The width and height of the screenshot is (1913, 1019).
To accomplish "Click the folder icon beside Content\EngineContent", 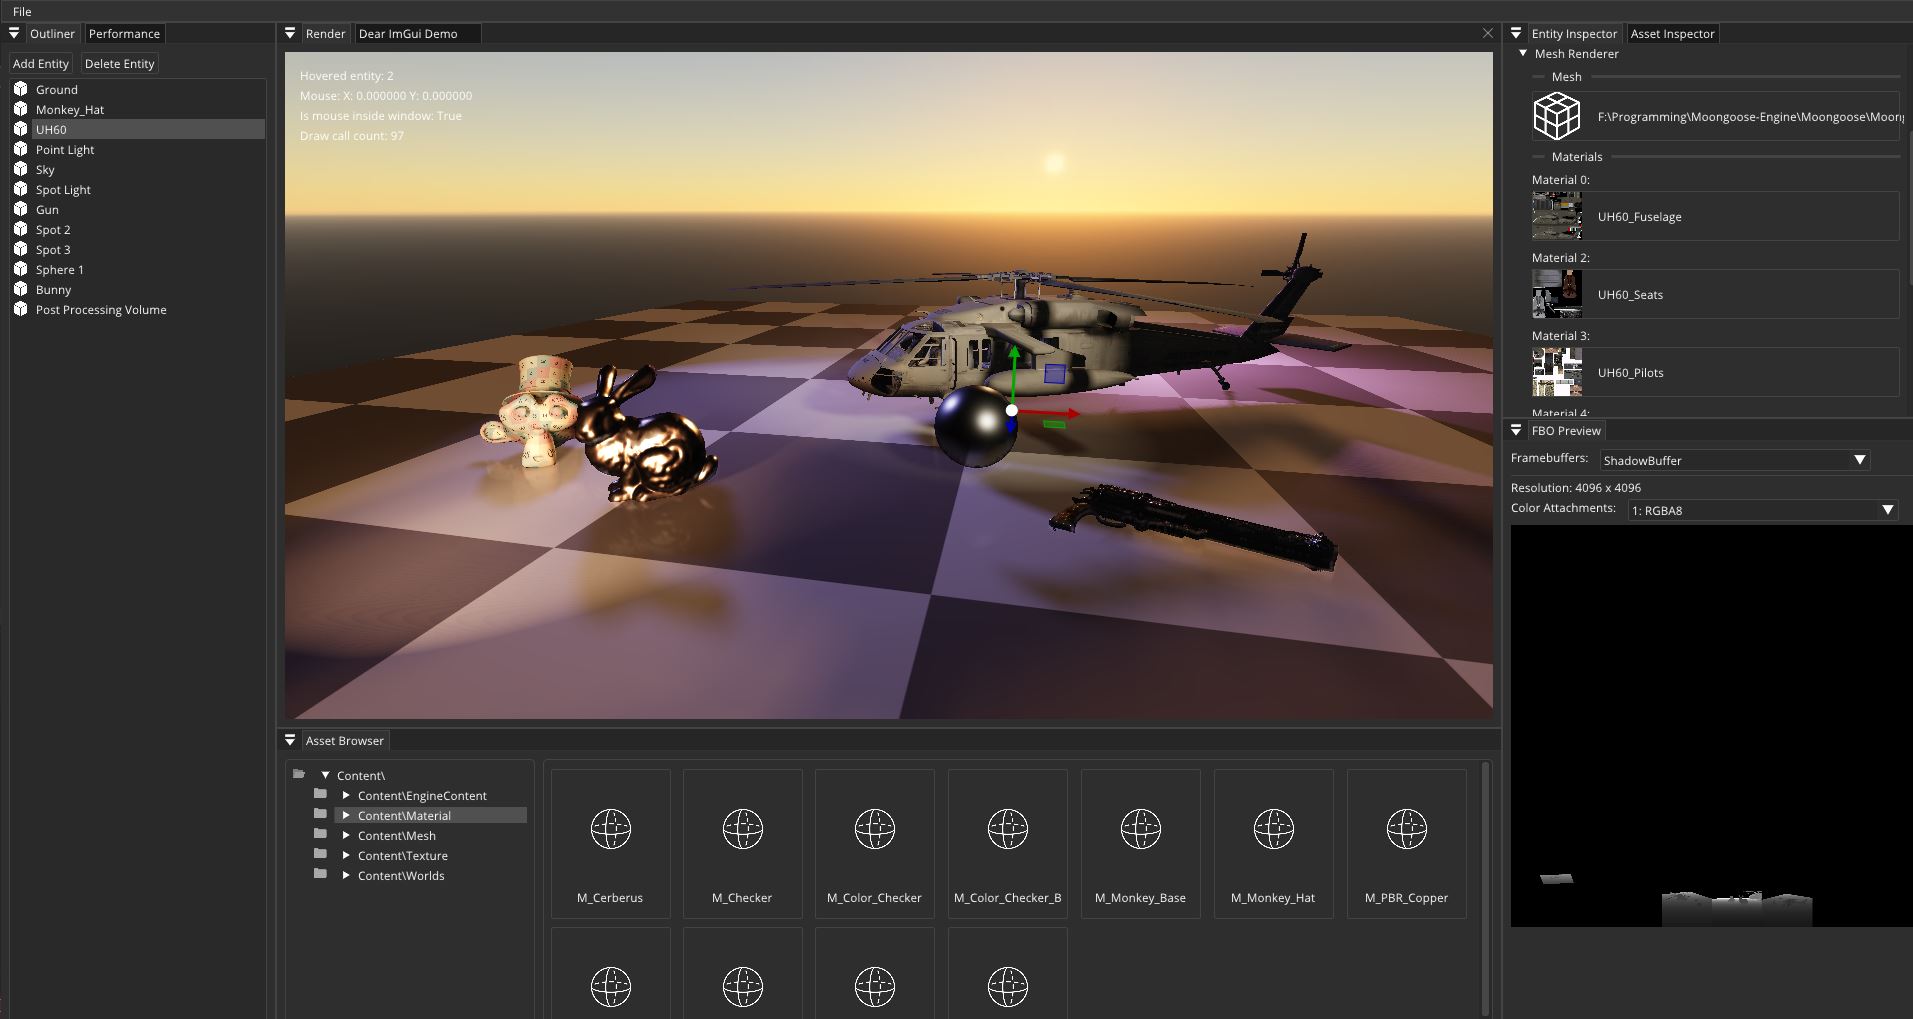I will pos(320,794).
